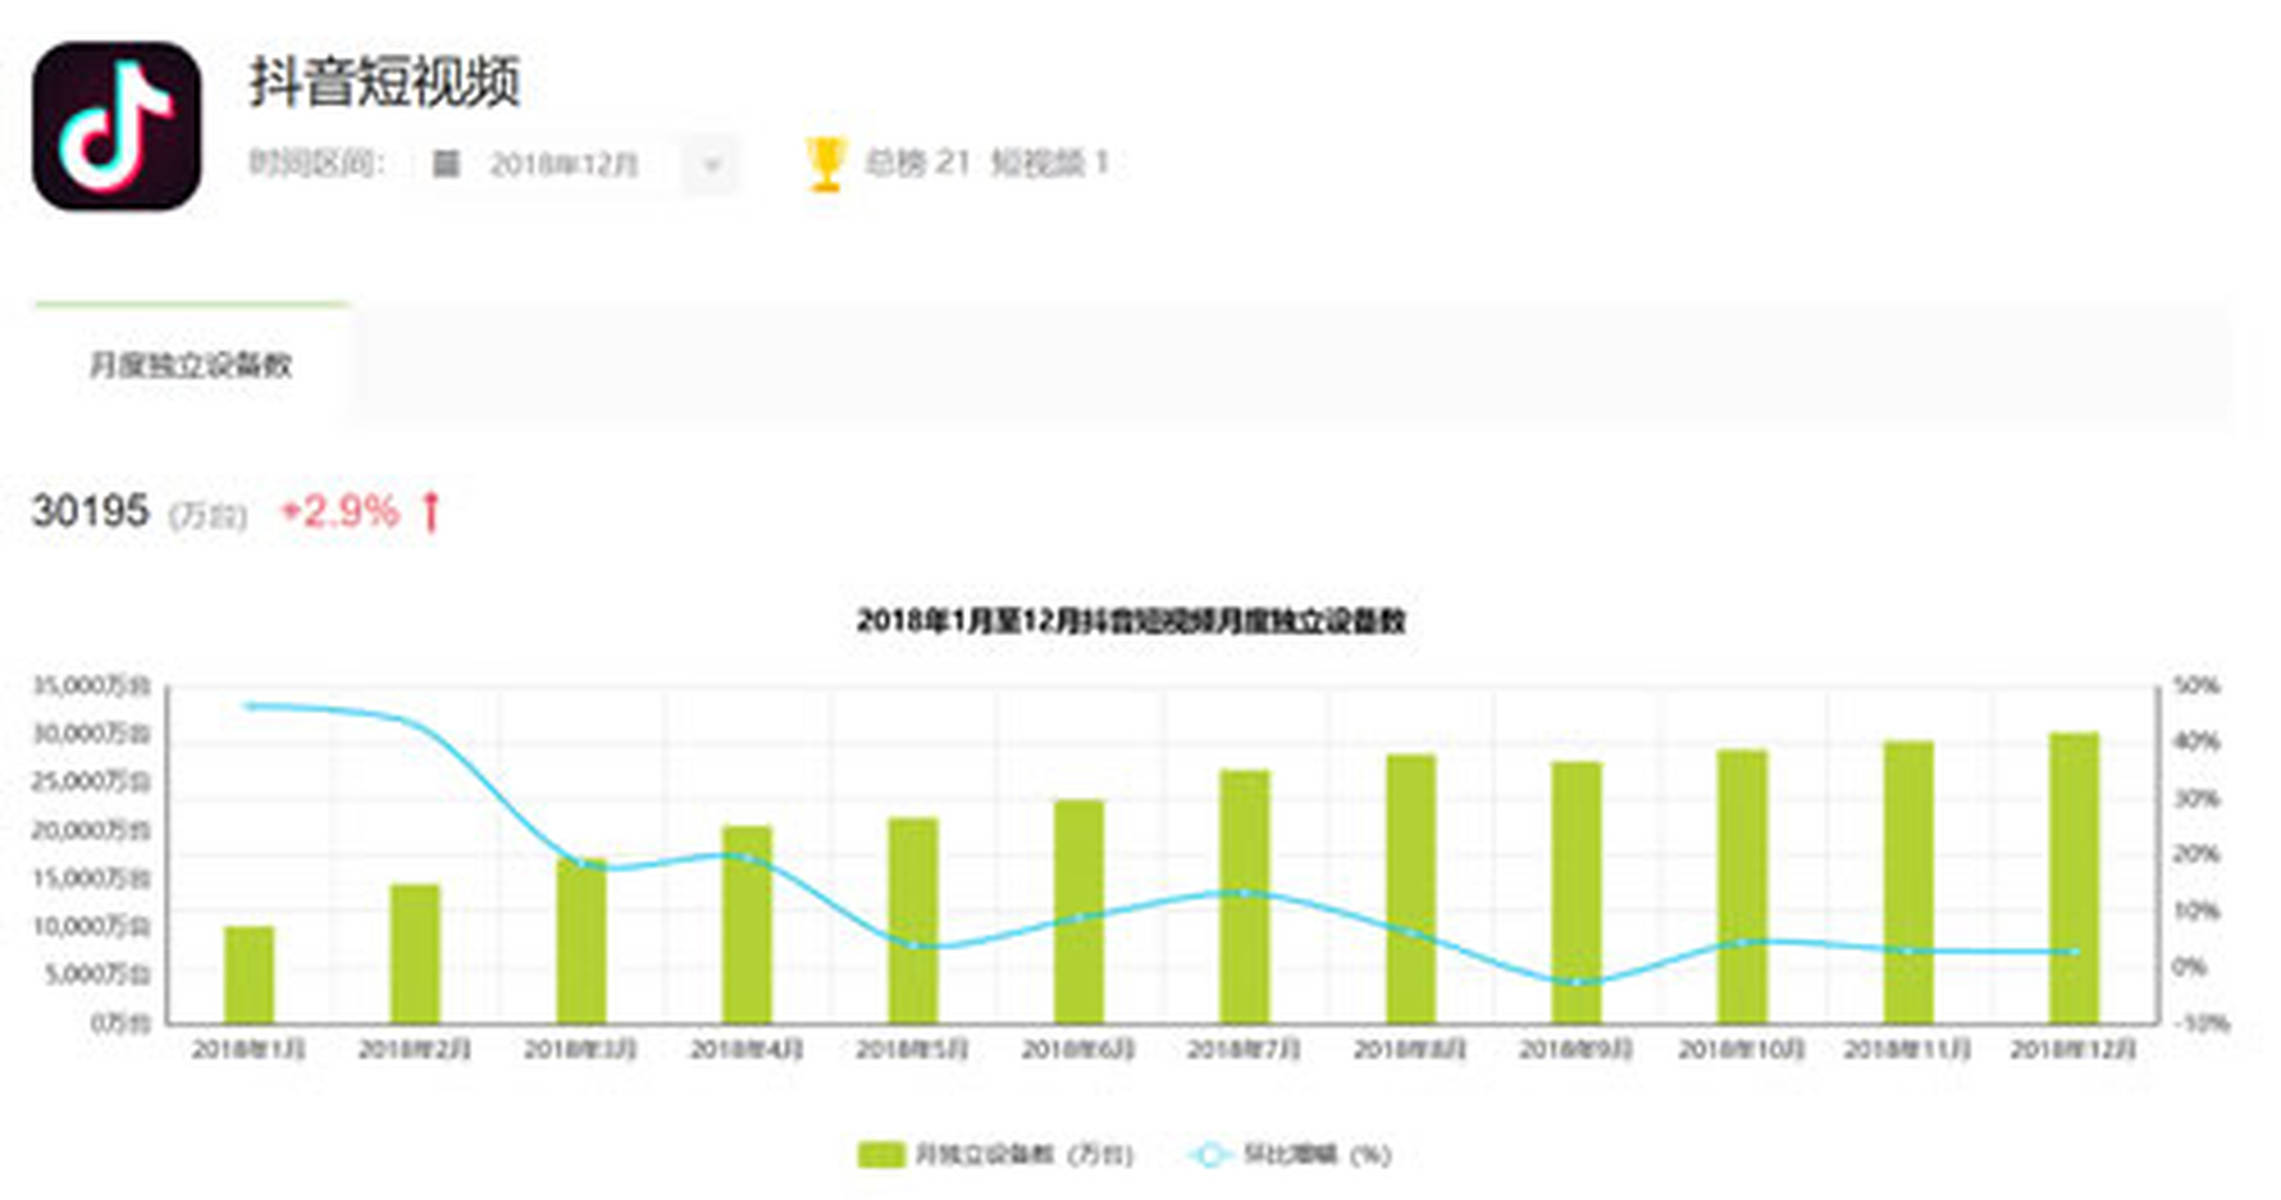Click the 2018年8月 green bar
This screenshot has width=2281, height=1200.
click(x=1411, y=889)
